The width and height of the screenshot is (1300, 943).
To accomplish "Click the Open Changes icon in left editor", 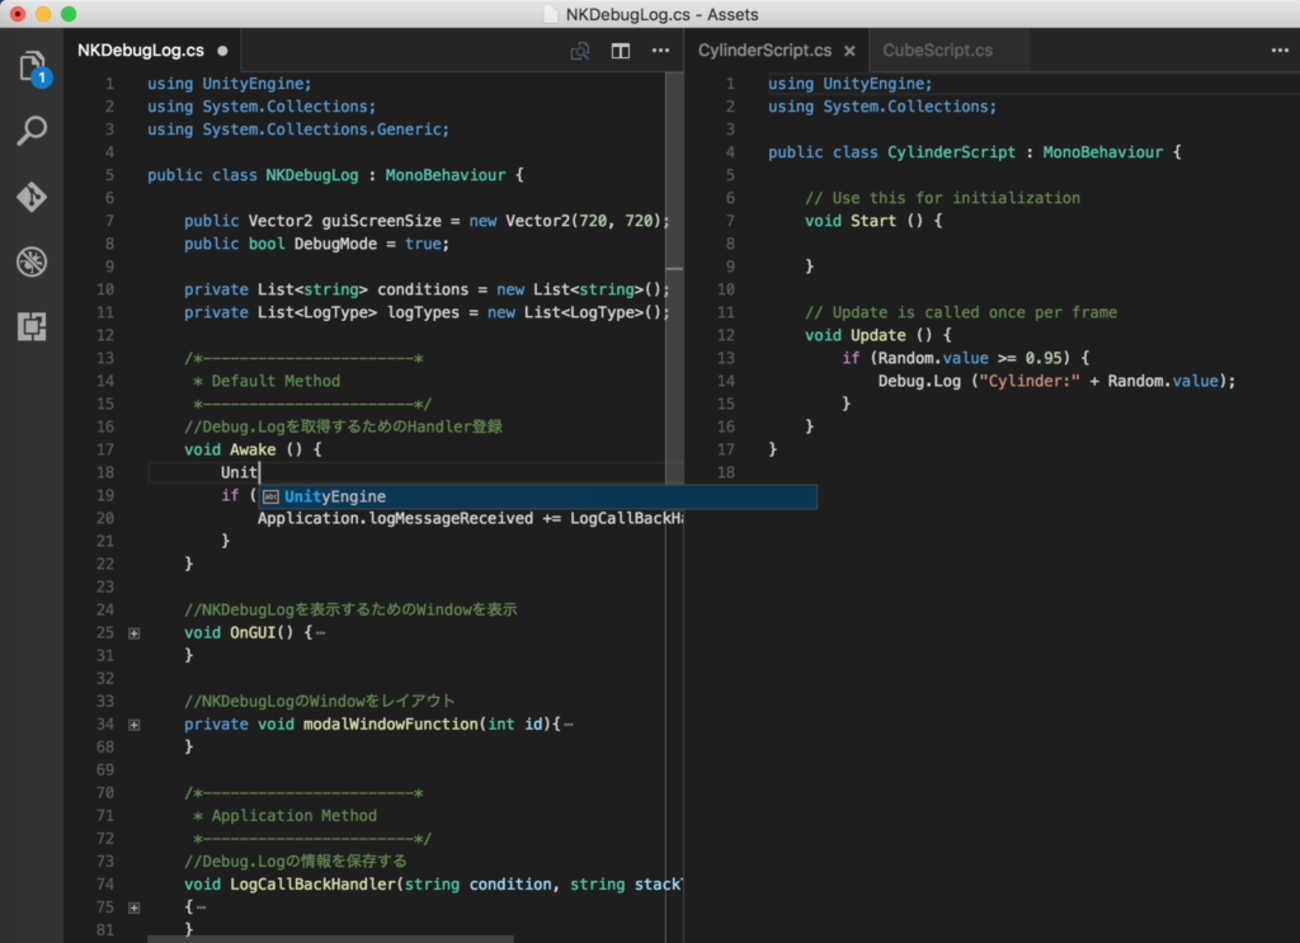I will point(580,51).
